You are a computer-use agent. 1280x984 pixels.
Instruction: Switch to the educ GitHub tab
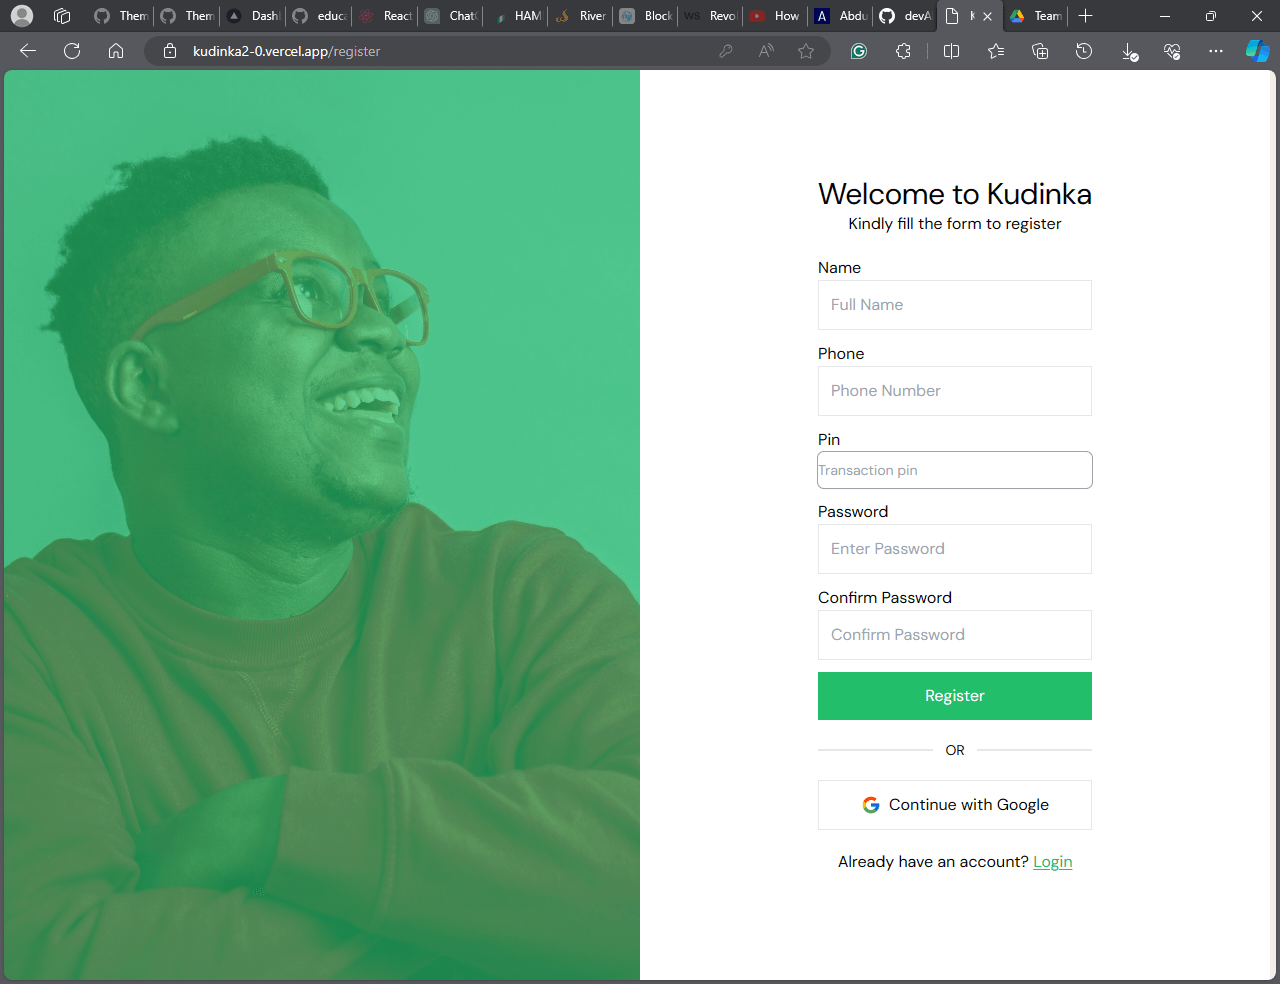[319, 16]
